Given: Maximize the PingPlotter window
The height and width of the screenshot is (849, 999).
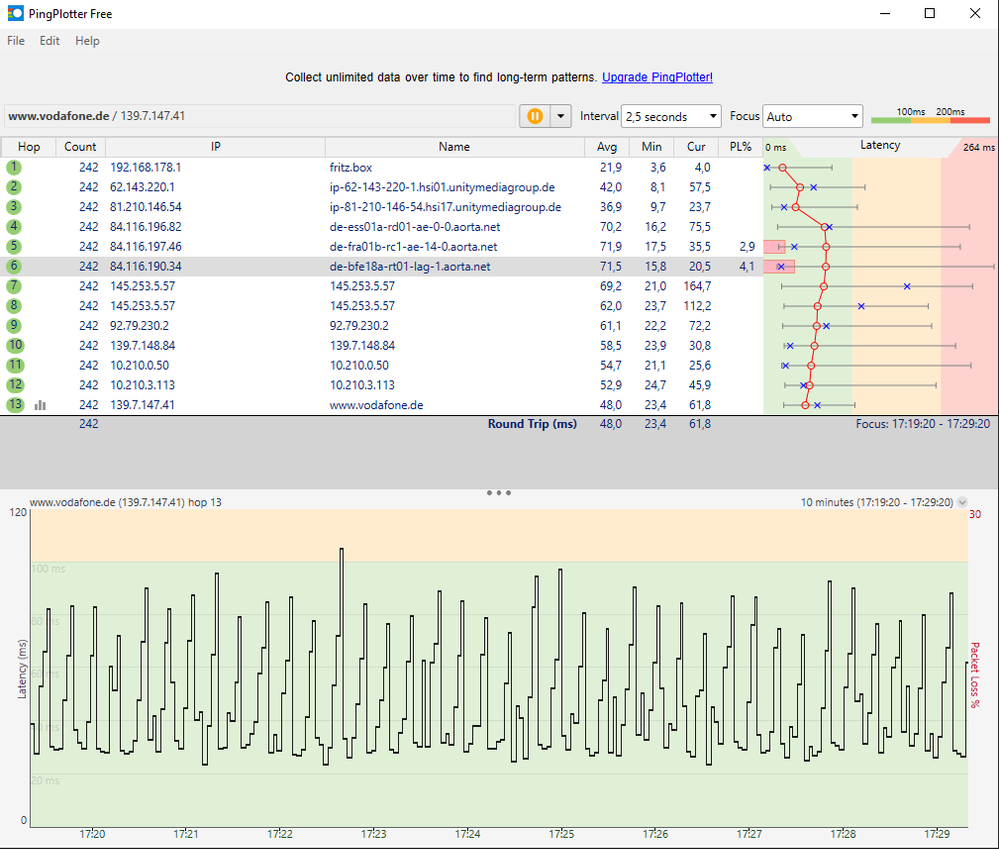Looking at the screenshot, I should (930, 13).
